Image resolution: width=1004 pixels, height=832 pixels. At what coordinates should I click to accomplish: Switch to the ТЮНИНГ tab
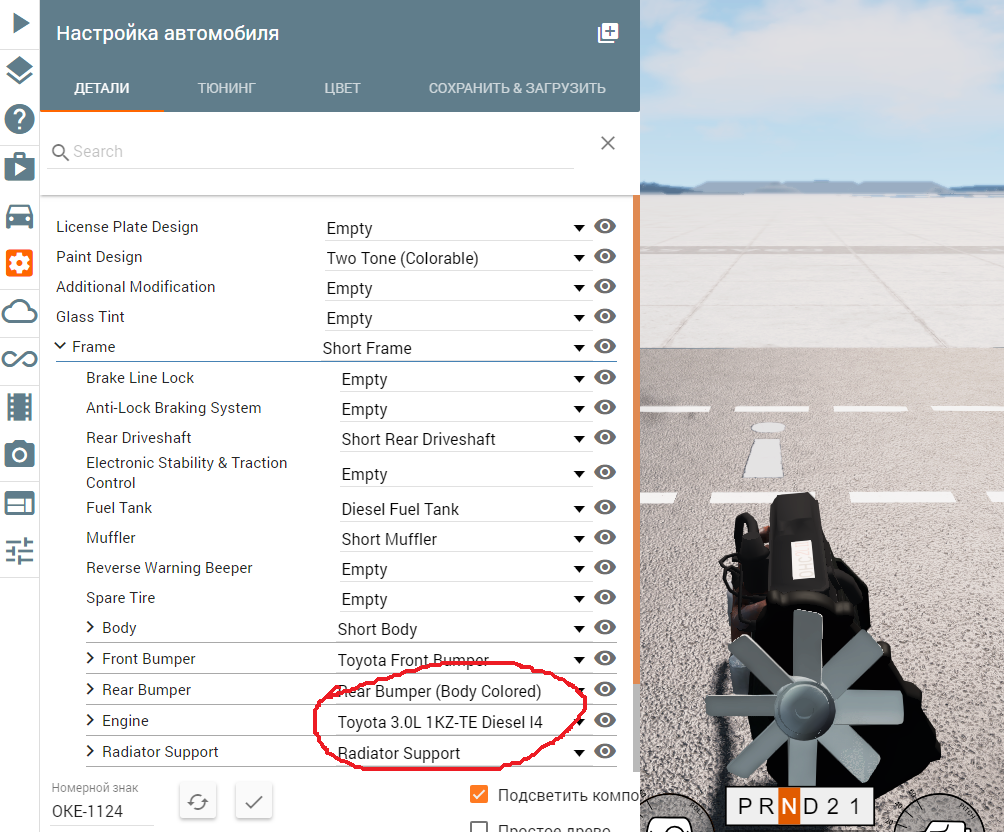[x=227, y=88]
